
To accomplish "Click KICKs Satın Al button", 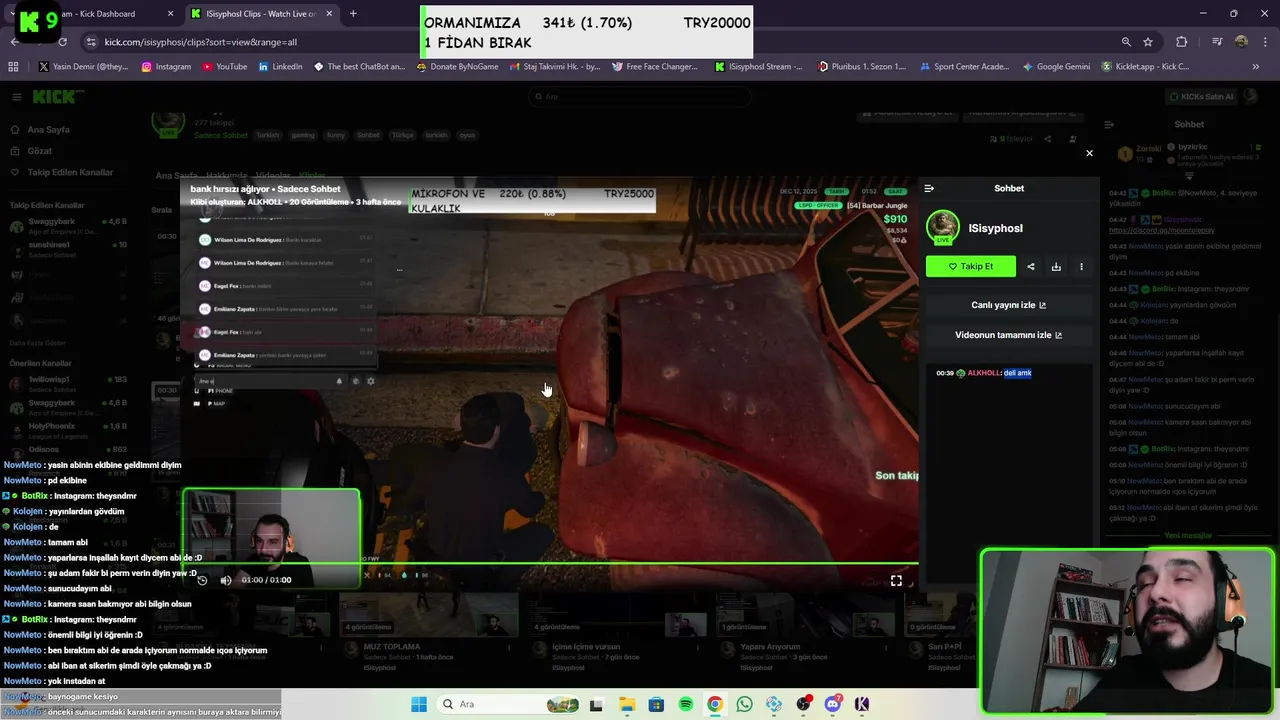I will [x=1203, y=97].
